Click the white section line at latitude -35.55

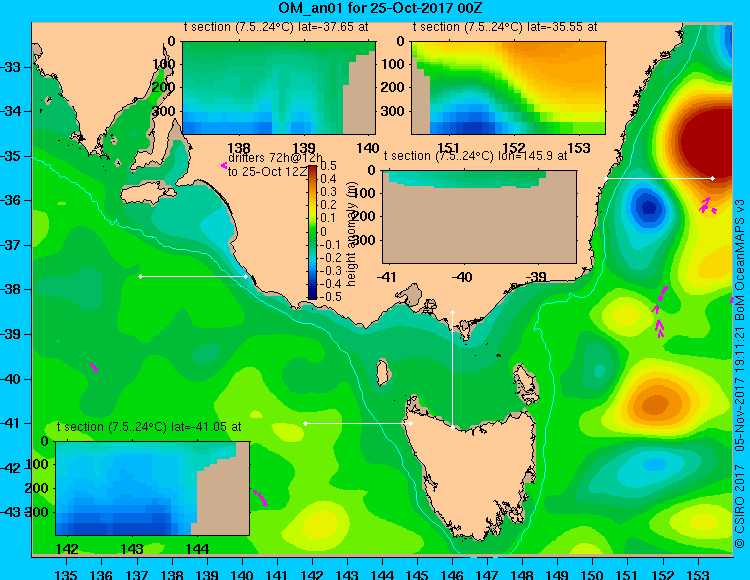pyautogui.click(x=660, y=178)
